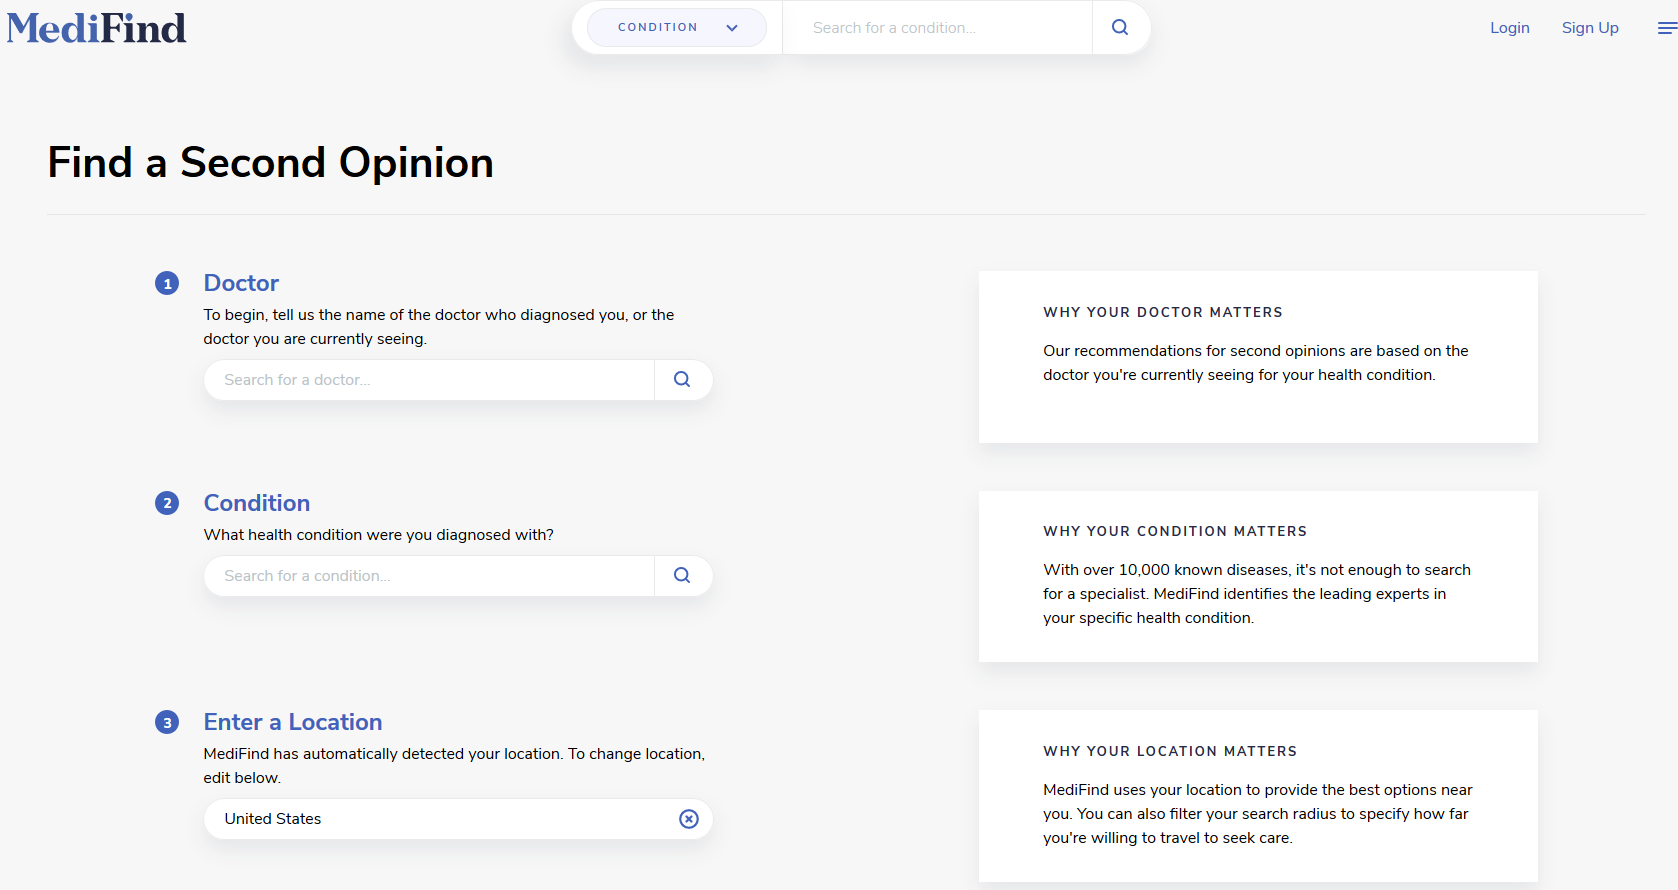The image size is (1678, 890).
Task: Click the Sign Up link
Action: [1590, 28]
